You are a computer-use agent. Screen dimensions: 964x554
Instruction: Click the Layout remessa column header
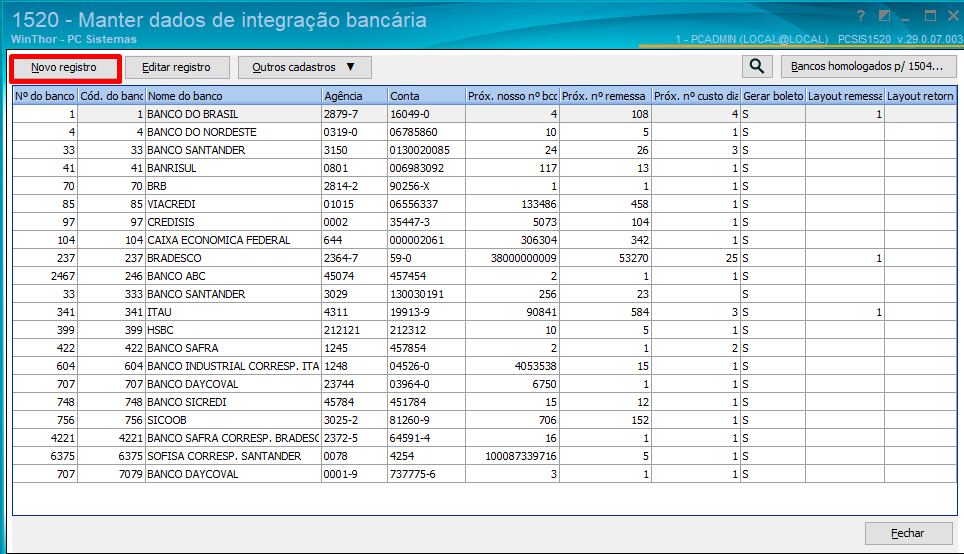point(845,96)
